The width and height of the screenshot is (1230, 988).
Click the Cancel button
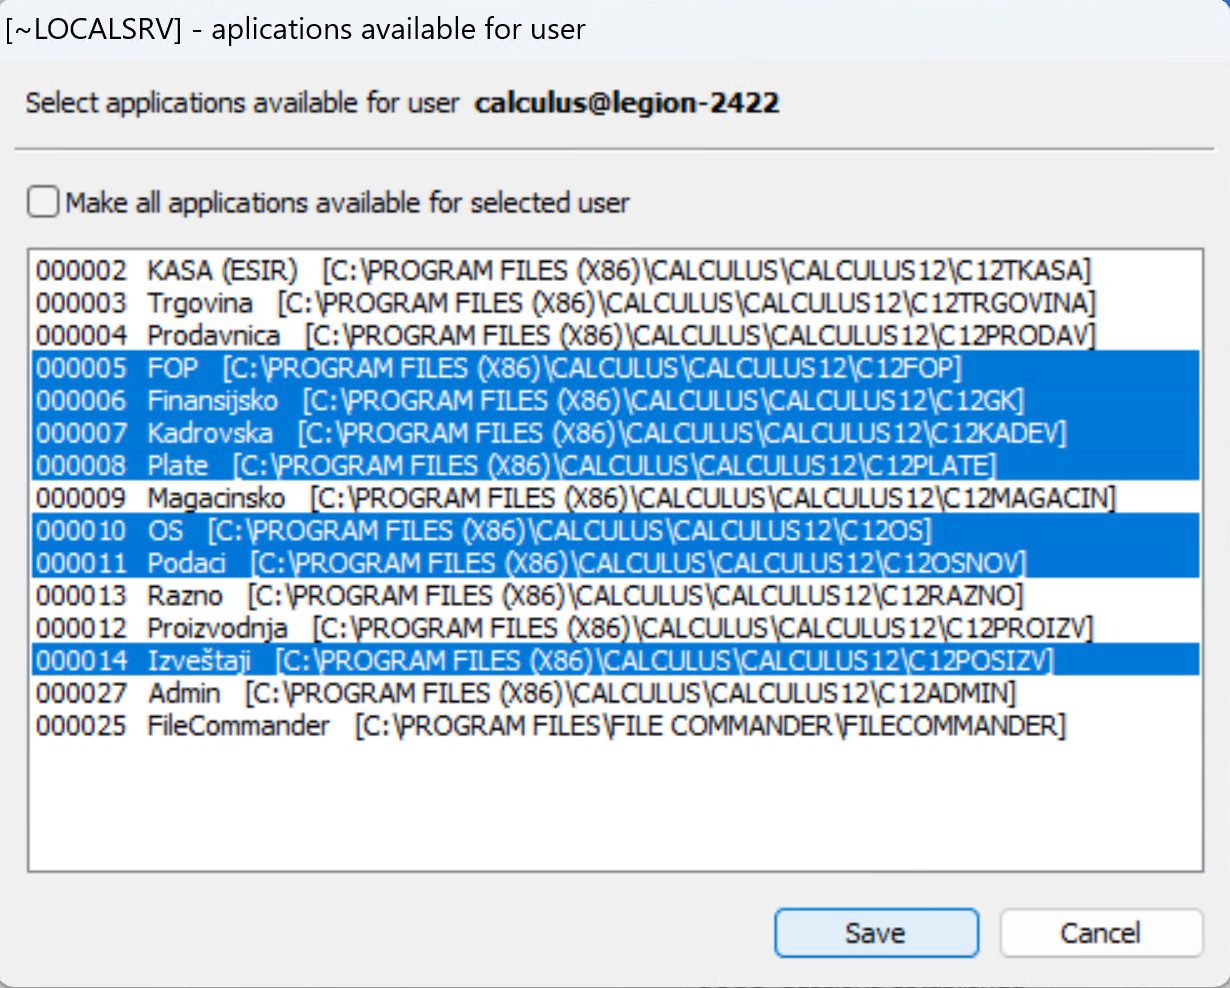[x=1100, y=933]
